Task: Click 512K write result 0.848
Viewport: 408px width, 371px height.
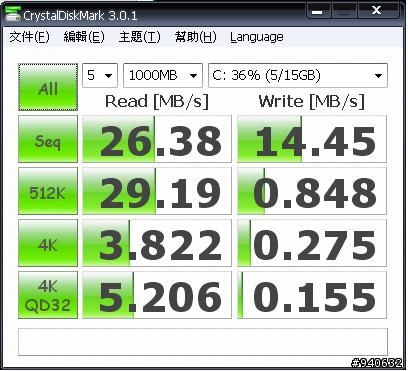Action: pos(312,191)
